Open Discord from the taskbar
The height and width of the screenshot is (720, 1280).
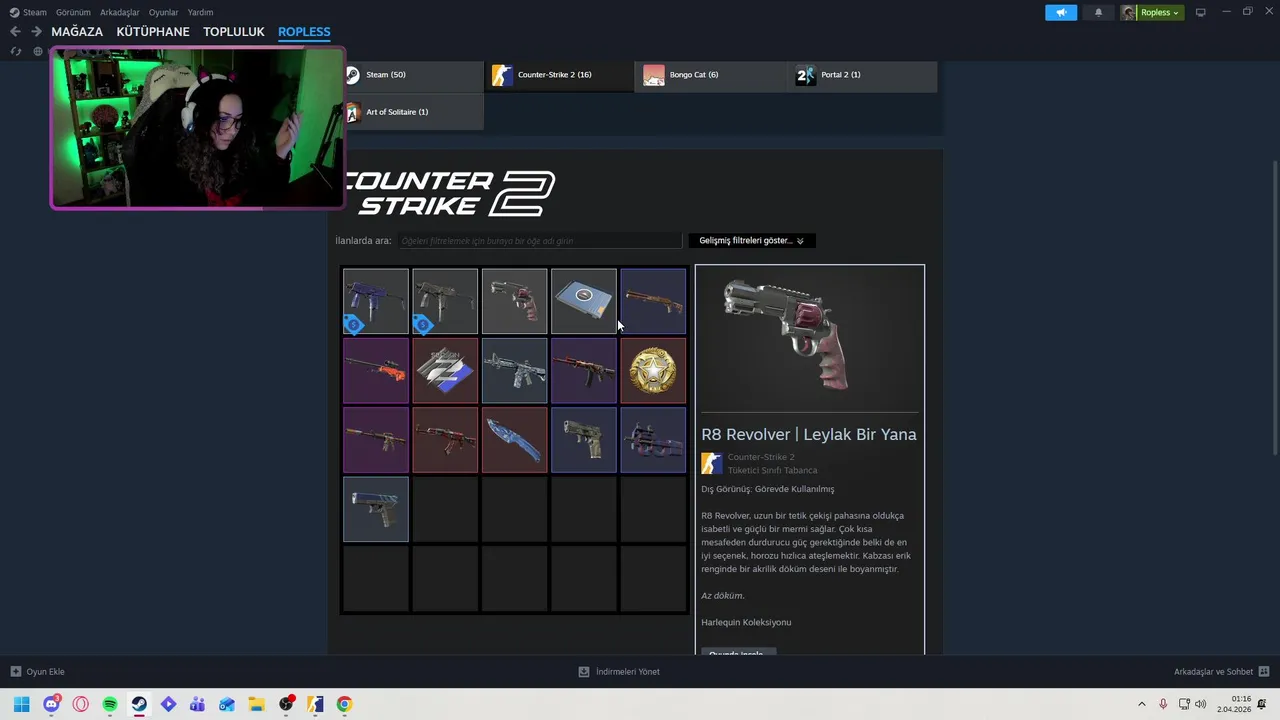[x=51, y=704]
